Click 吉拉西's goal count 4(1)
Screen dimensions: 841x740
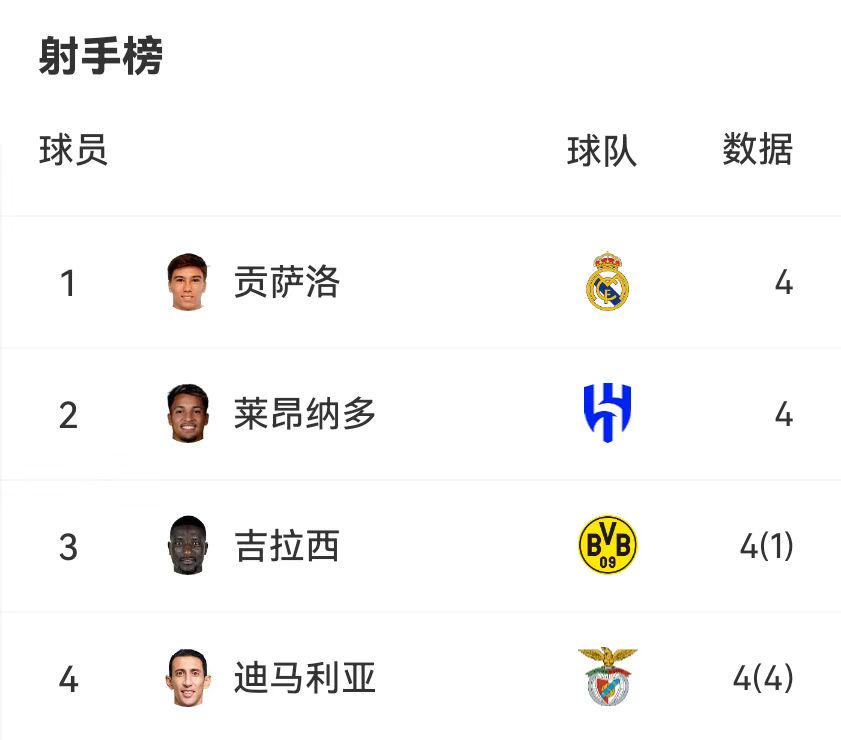[x=766, y=547]
